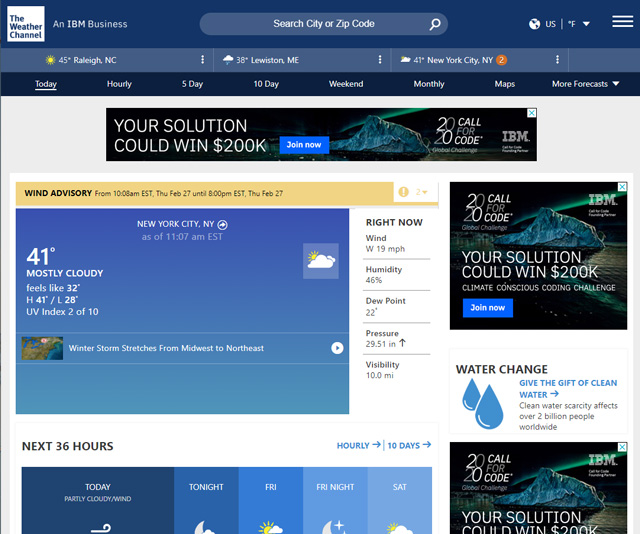The width and height of the screenshot is (640, 534).
Task: Open the 10 Day forecast tab
Action: point(266,84)
